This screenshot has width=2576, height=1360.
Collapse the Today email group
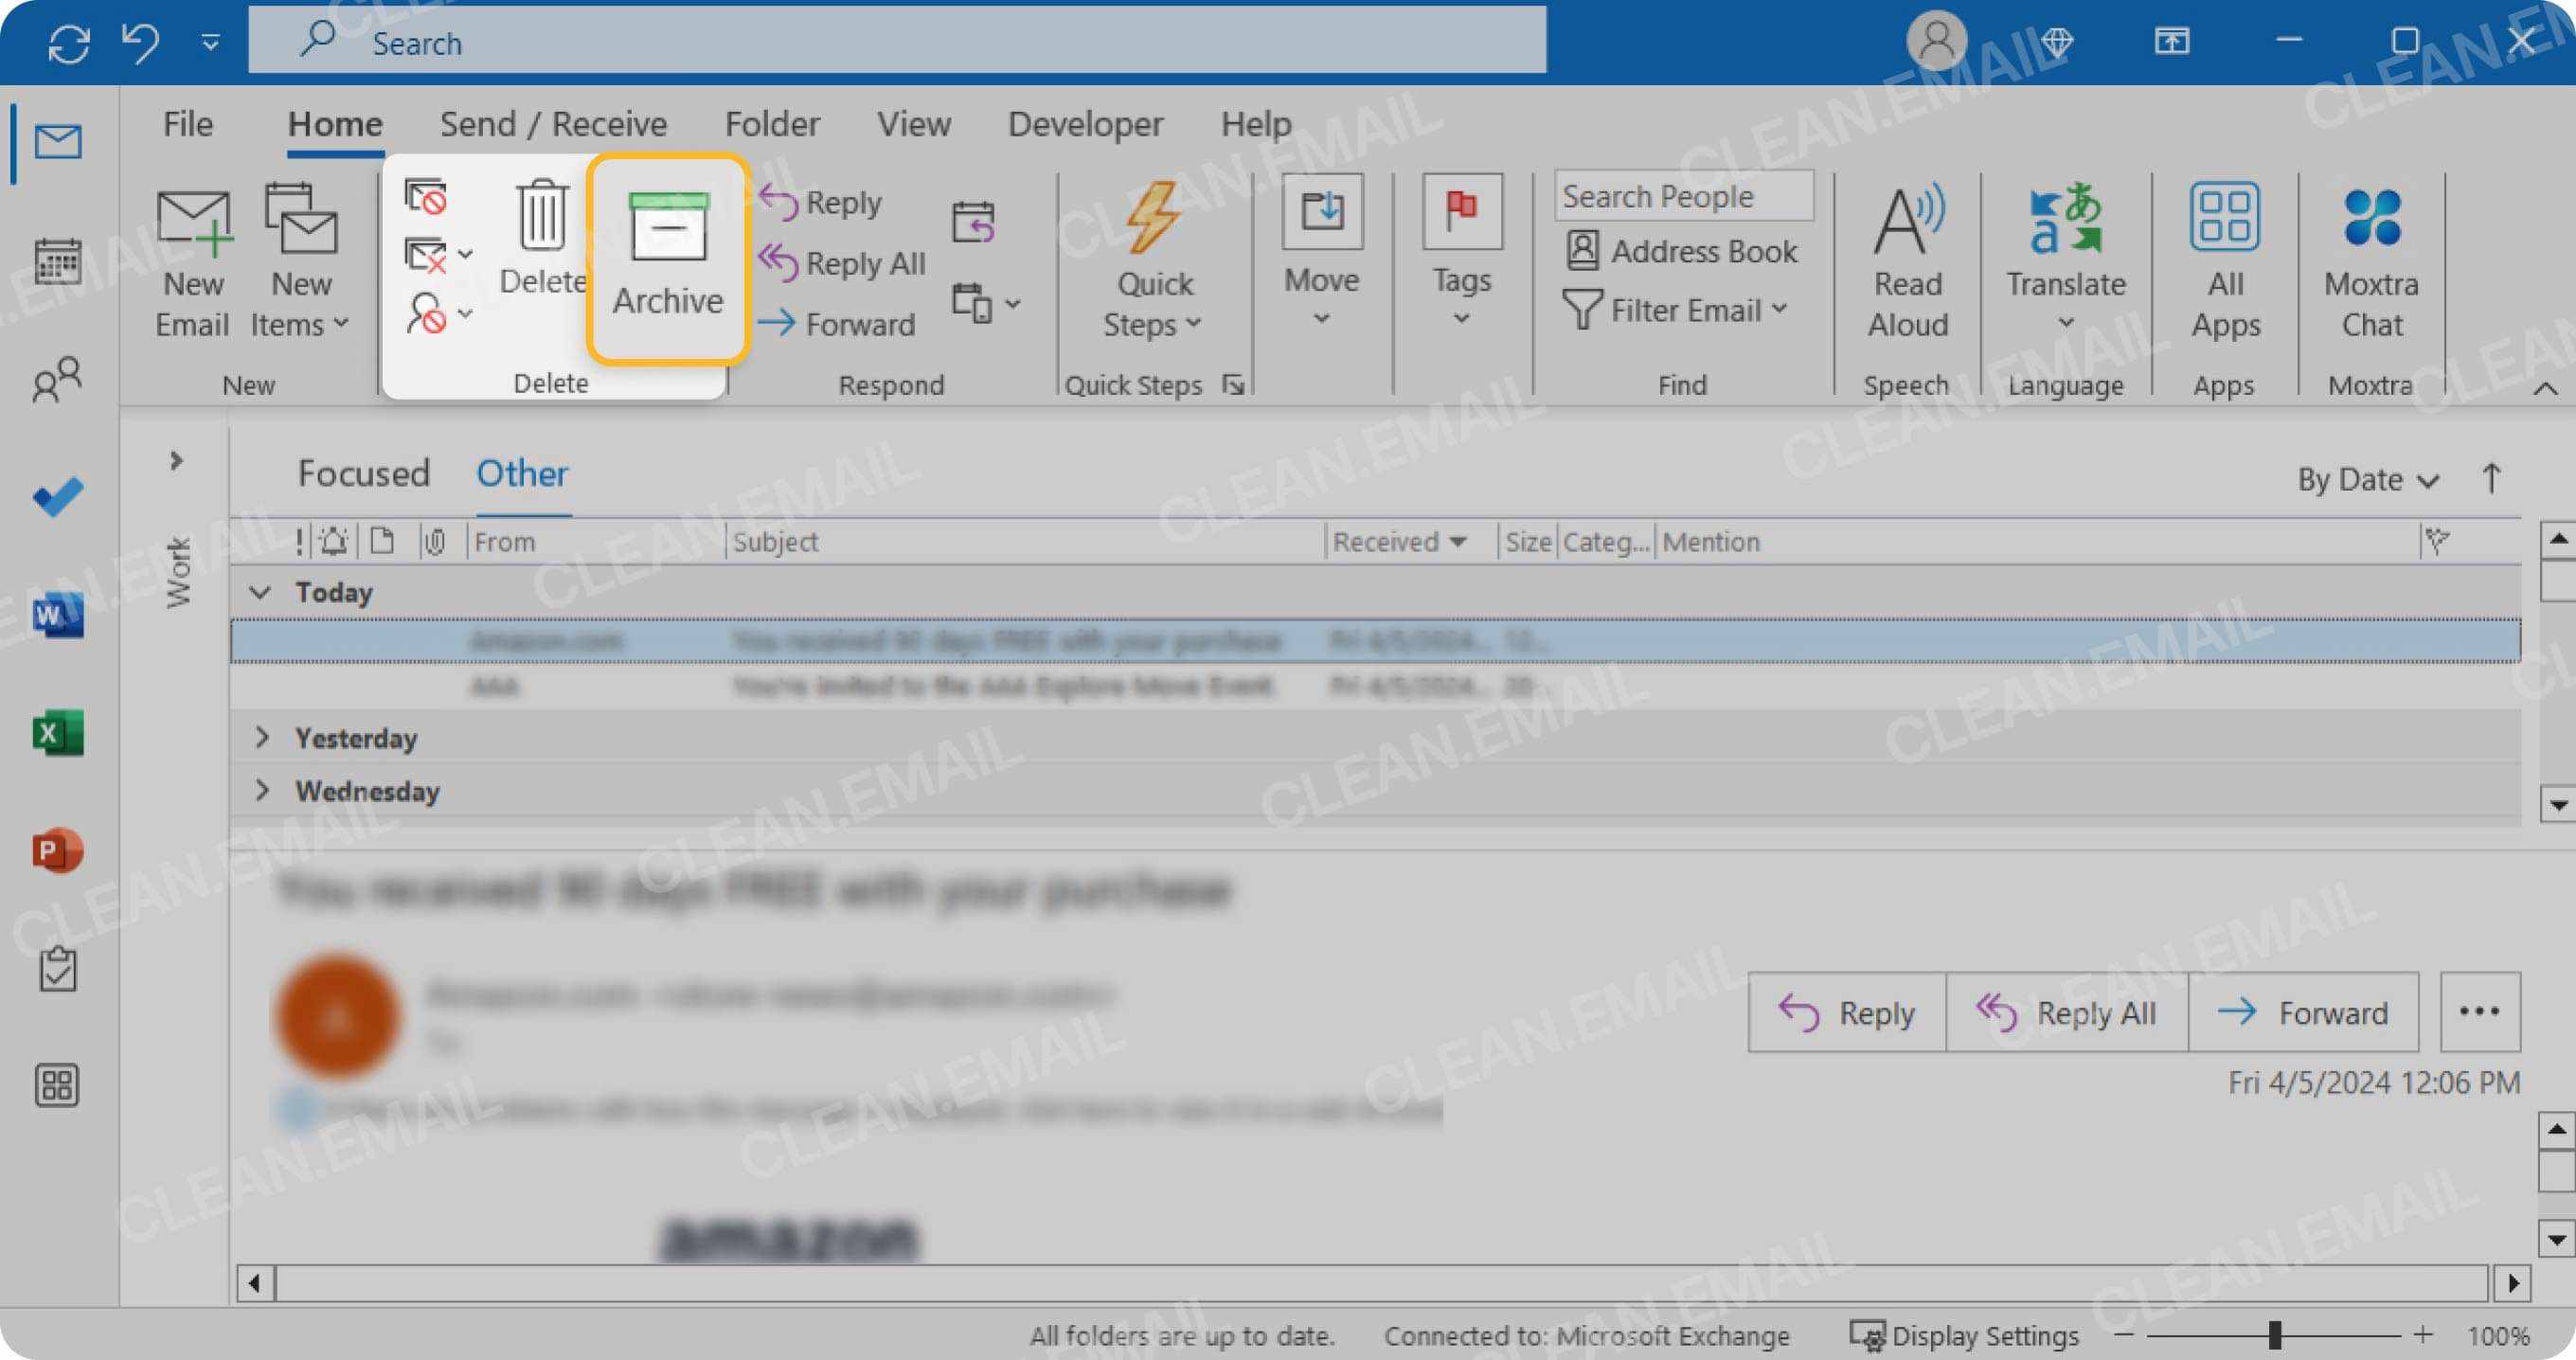pos(262,592)
